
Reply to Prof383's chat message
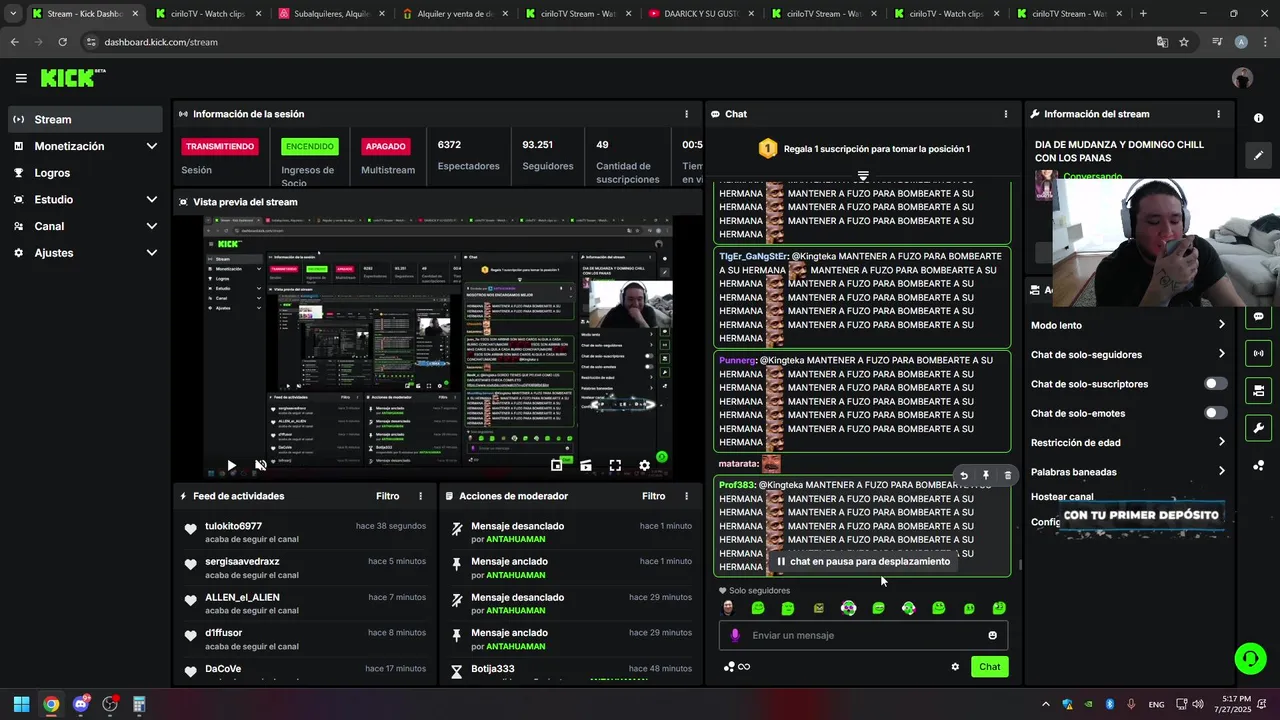coord(963,476)
